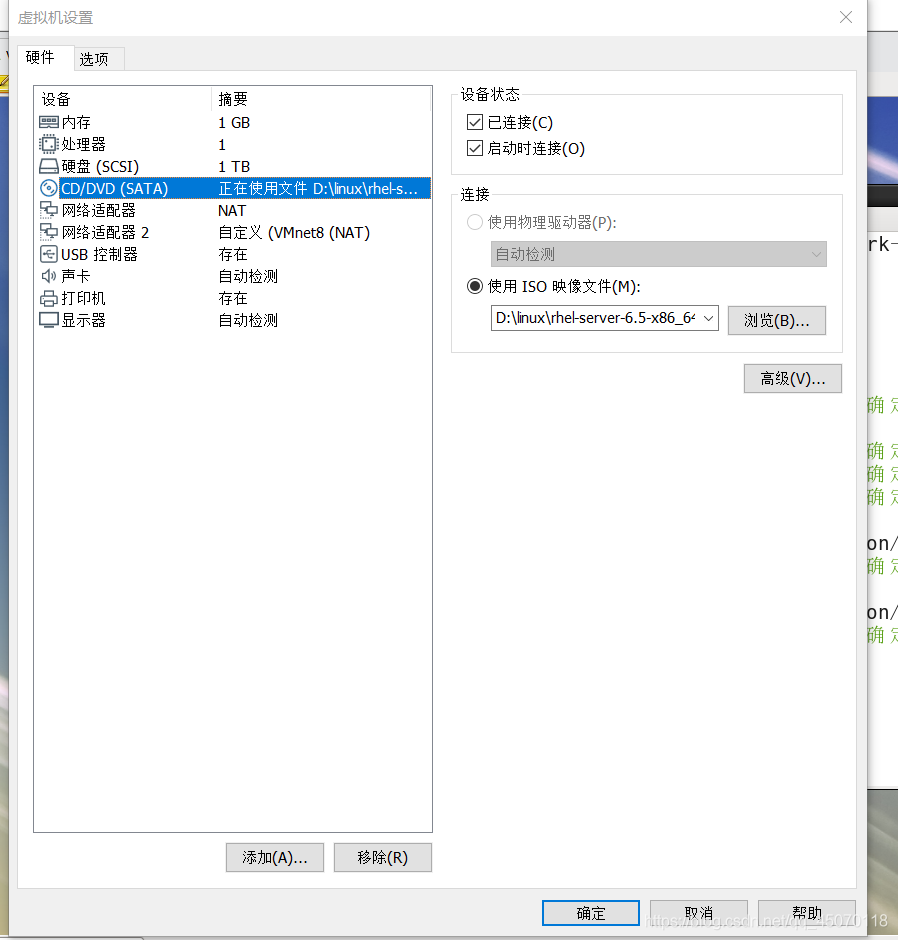This screenshot has height=940, width=898.
Task: Select the 使用 ISO 映像文件(M) radio button
Action: (x=475, y=287)
